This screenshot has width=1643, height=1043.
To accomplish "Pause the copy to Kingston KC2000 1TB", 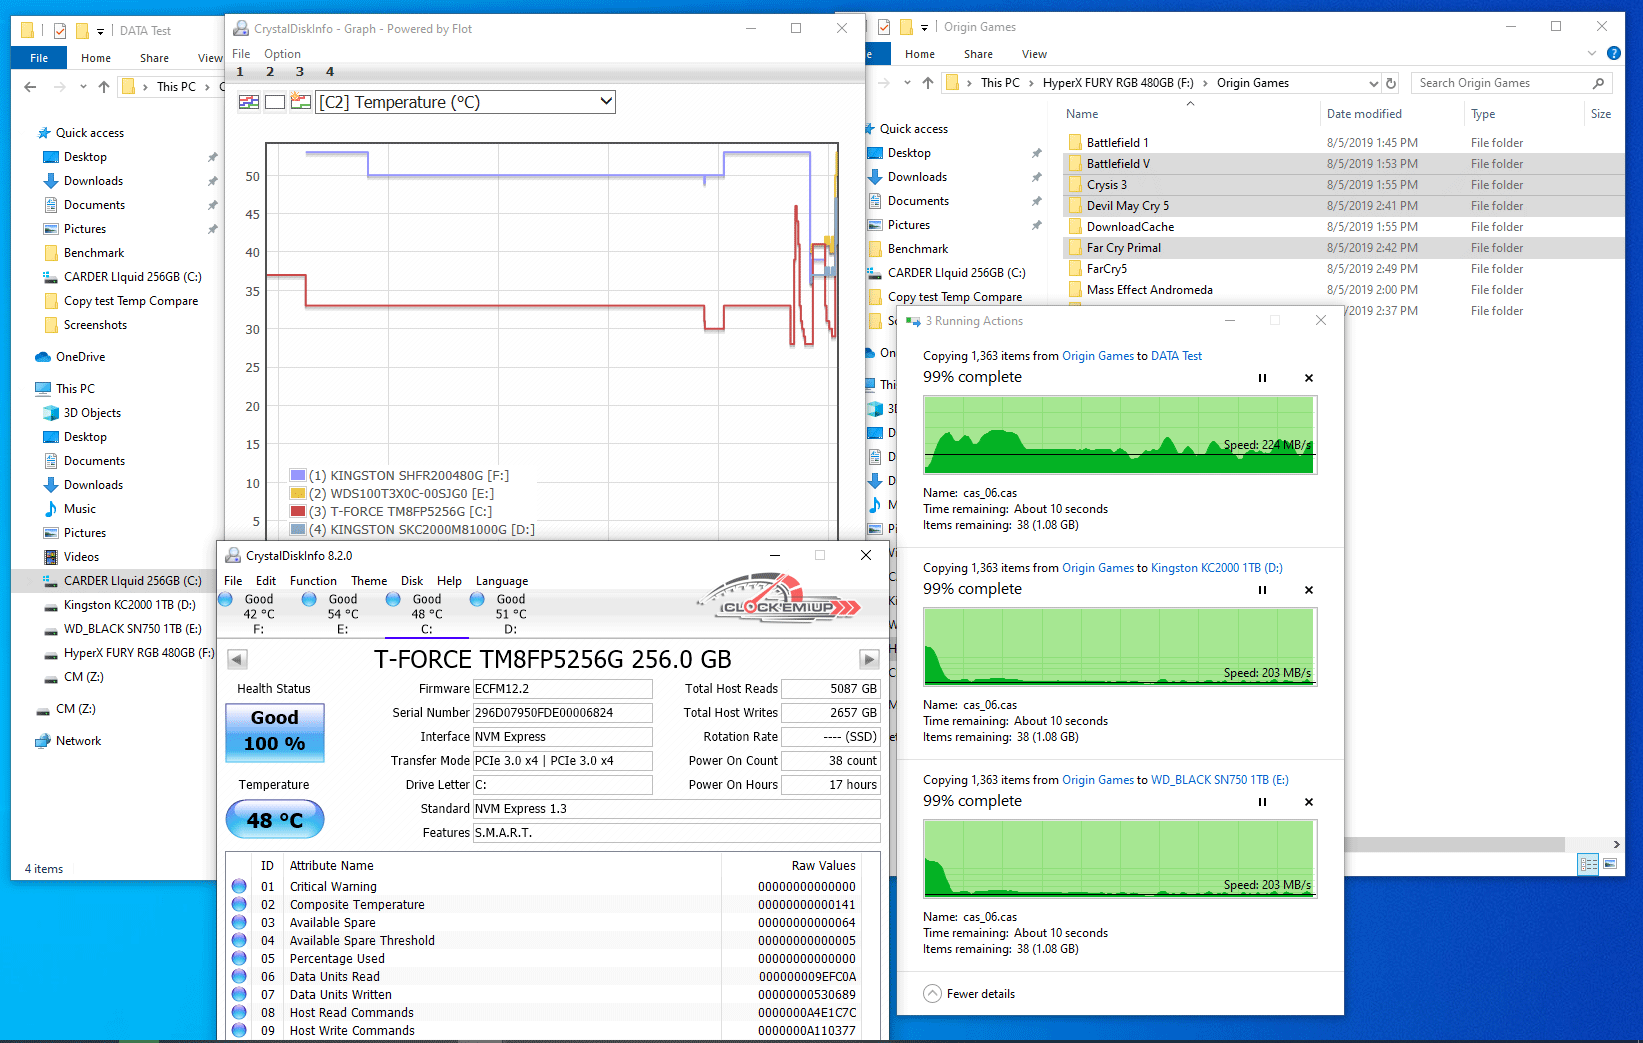I will pos(1262,590).
